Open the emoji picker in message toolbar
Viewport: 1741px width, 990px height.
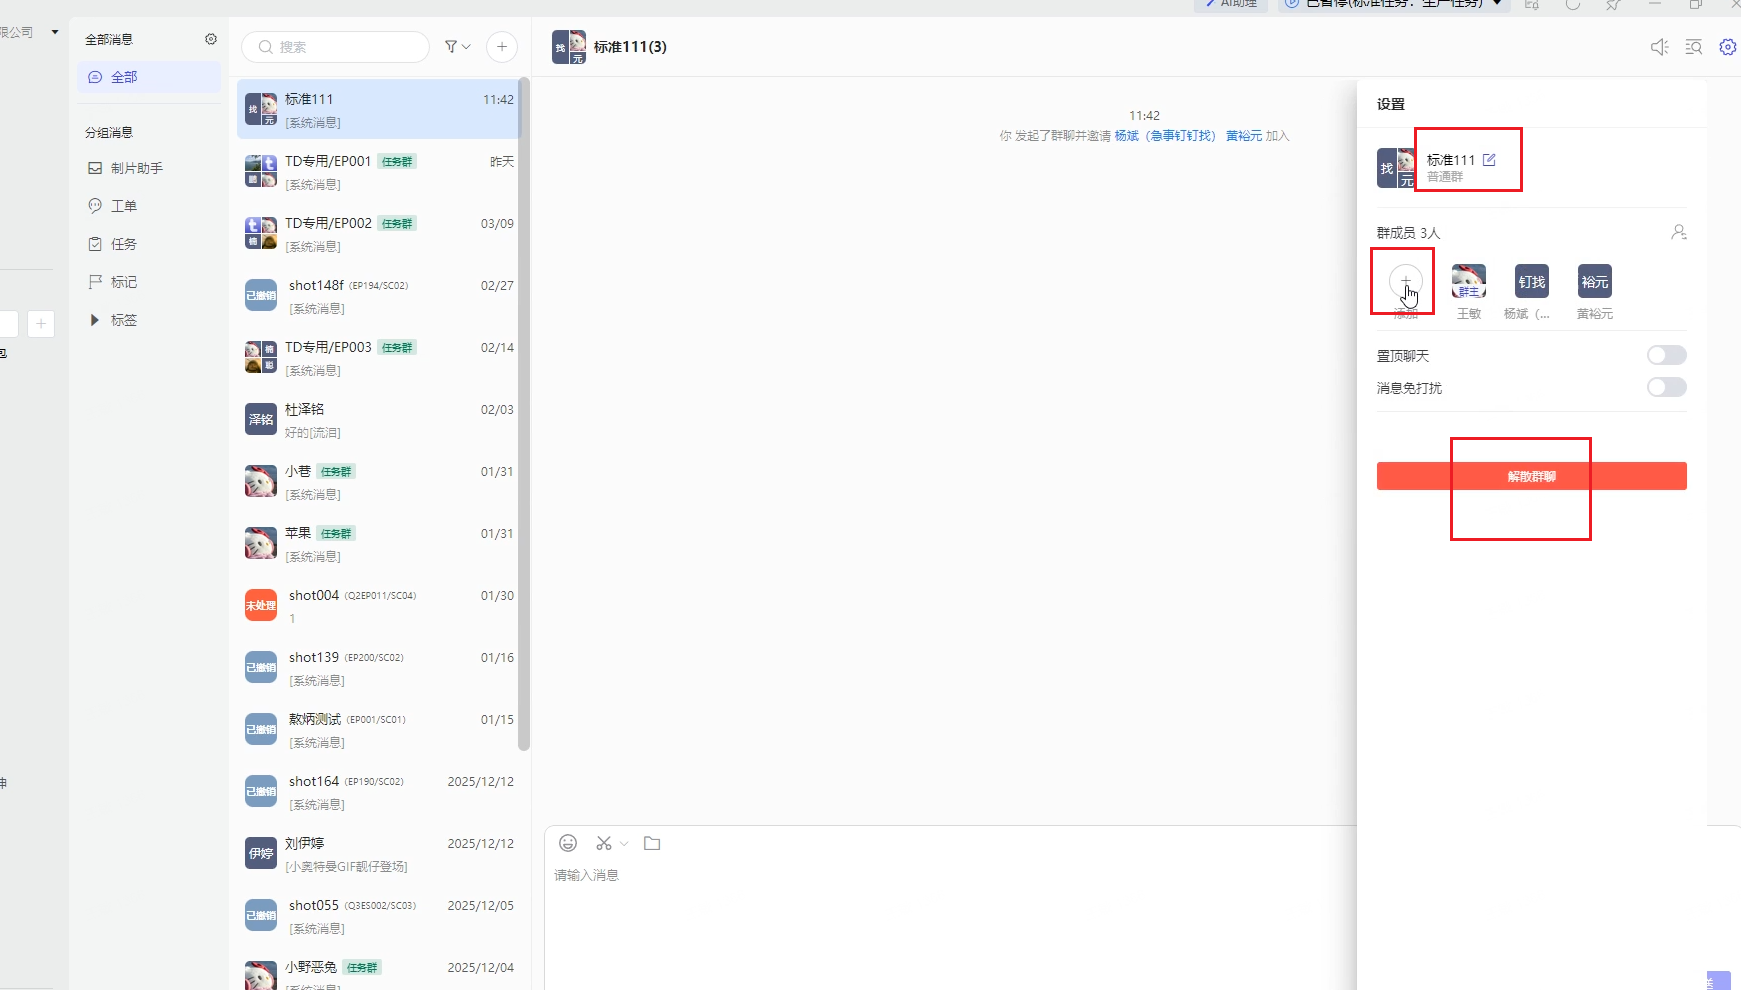click(x=568, y=843)
